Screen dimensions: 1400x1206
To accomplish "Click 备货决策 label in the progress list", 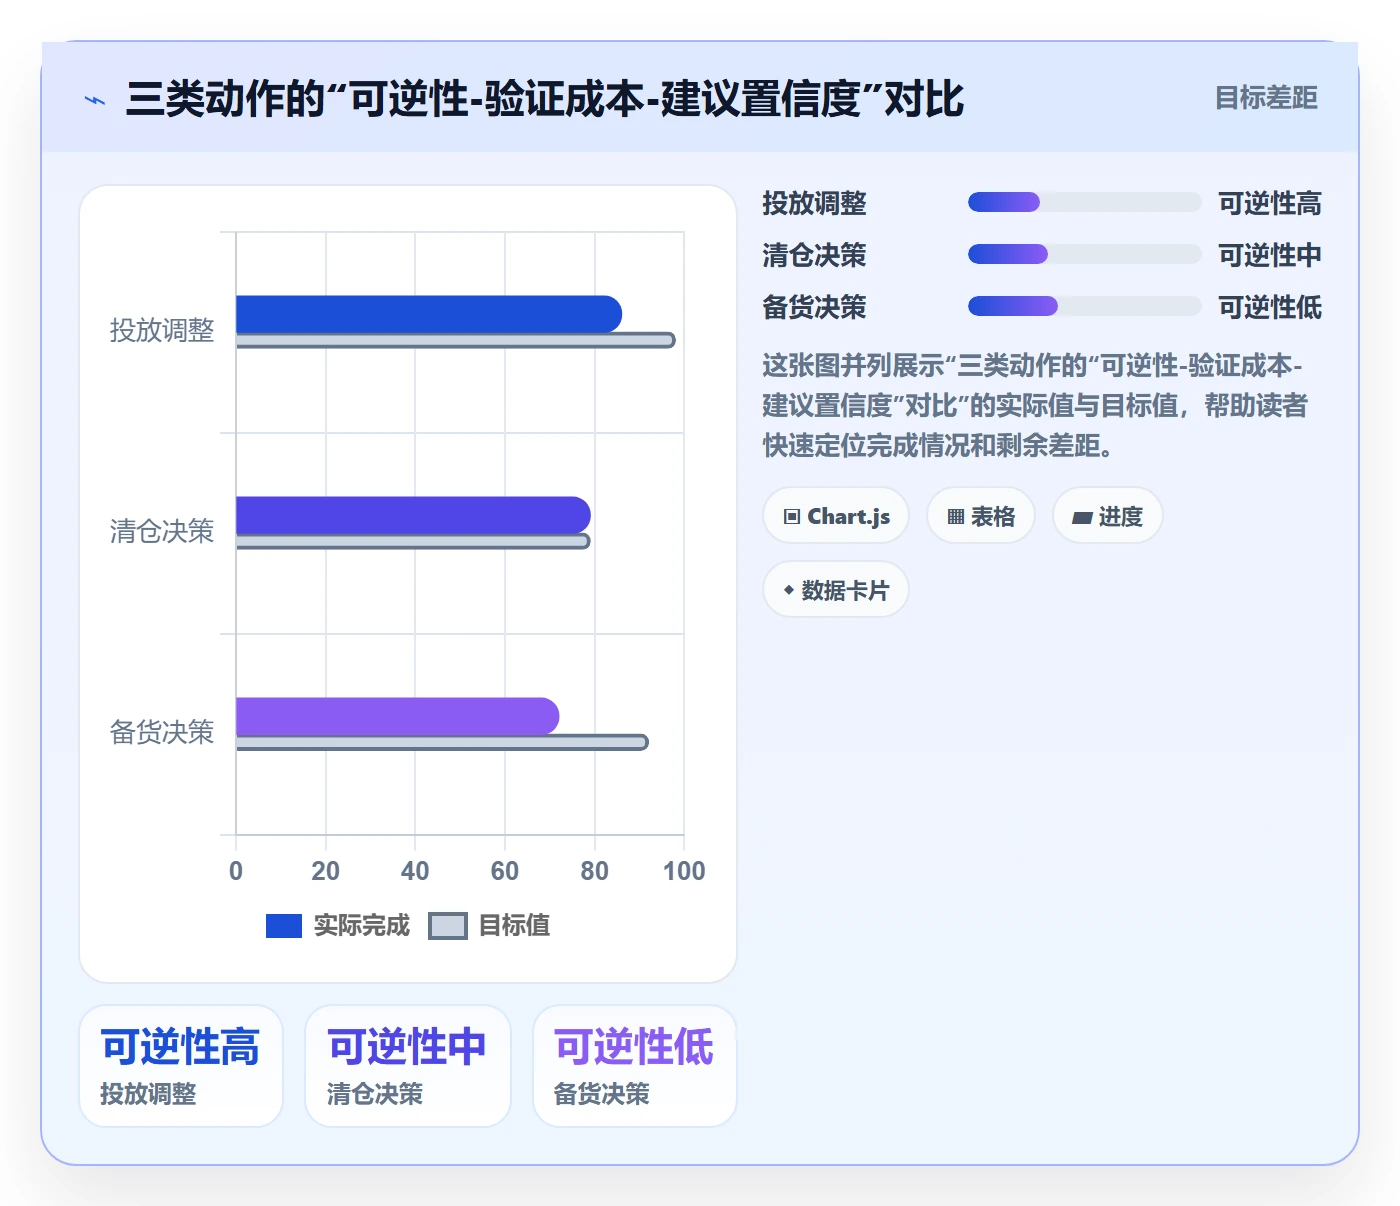I will coord(814,307).
